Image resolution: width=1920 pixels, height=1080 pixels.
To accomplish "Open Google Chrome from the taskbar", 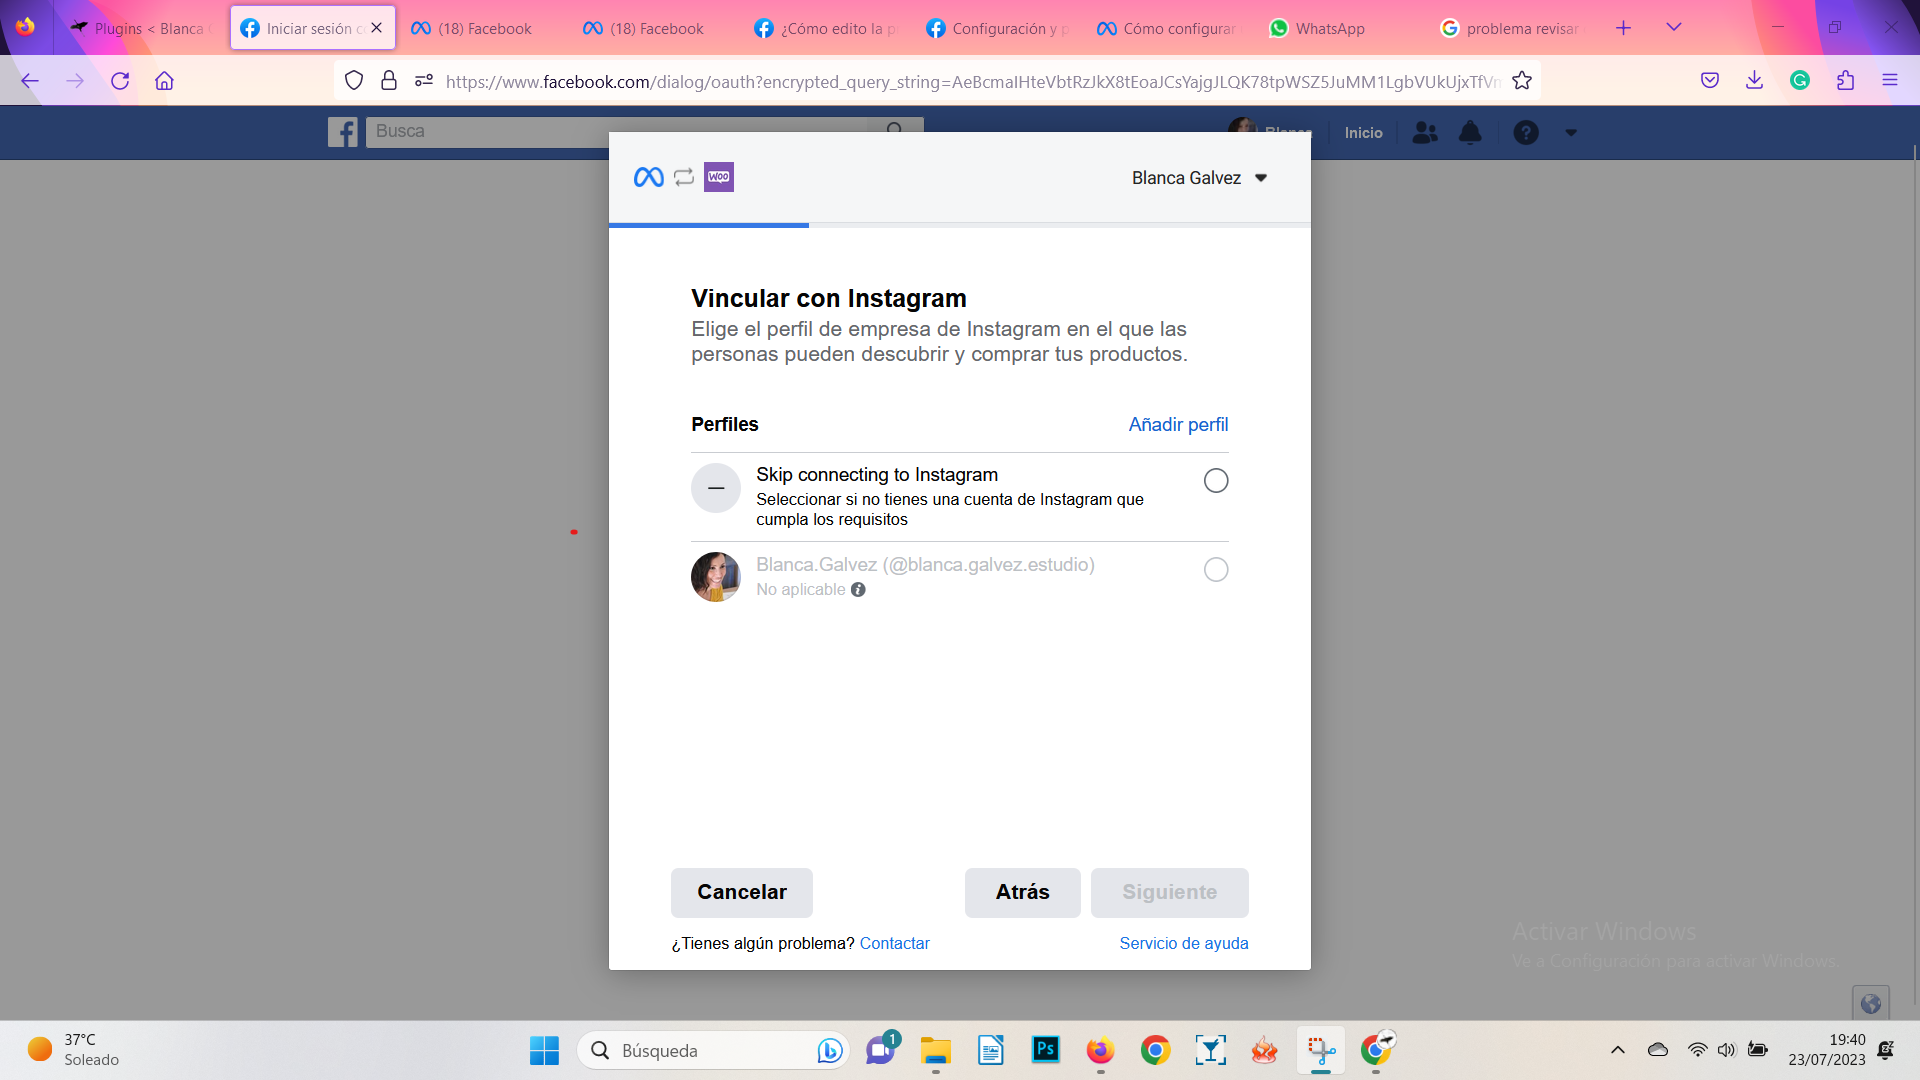I will (x=1155, y=1050).
